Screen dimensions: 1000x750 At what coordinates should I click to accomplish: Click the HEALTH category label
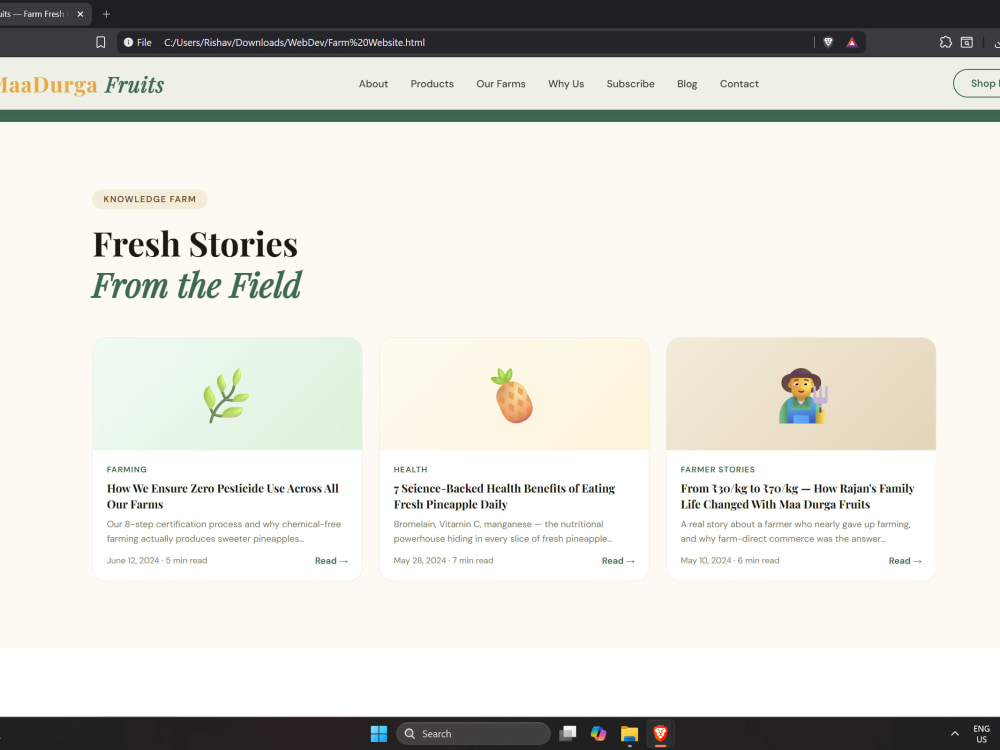tap(410, 469)
